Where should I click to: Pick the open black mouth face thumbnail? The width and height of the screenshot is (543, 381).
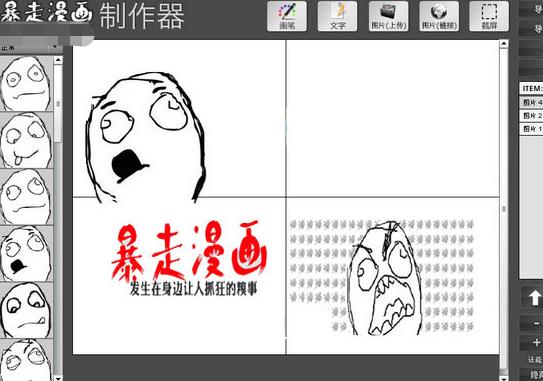pyautogui.click(x=26, y=254)
